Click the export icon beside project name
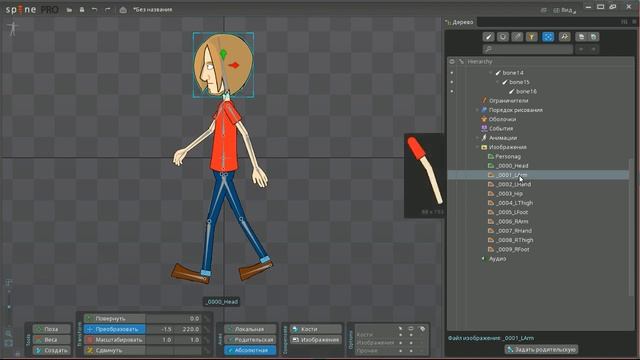 (123, 10)
